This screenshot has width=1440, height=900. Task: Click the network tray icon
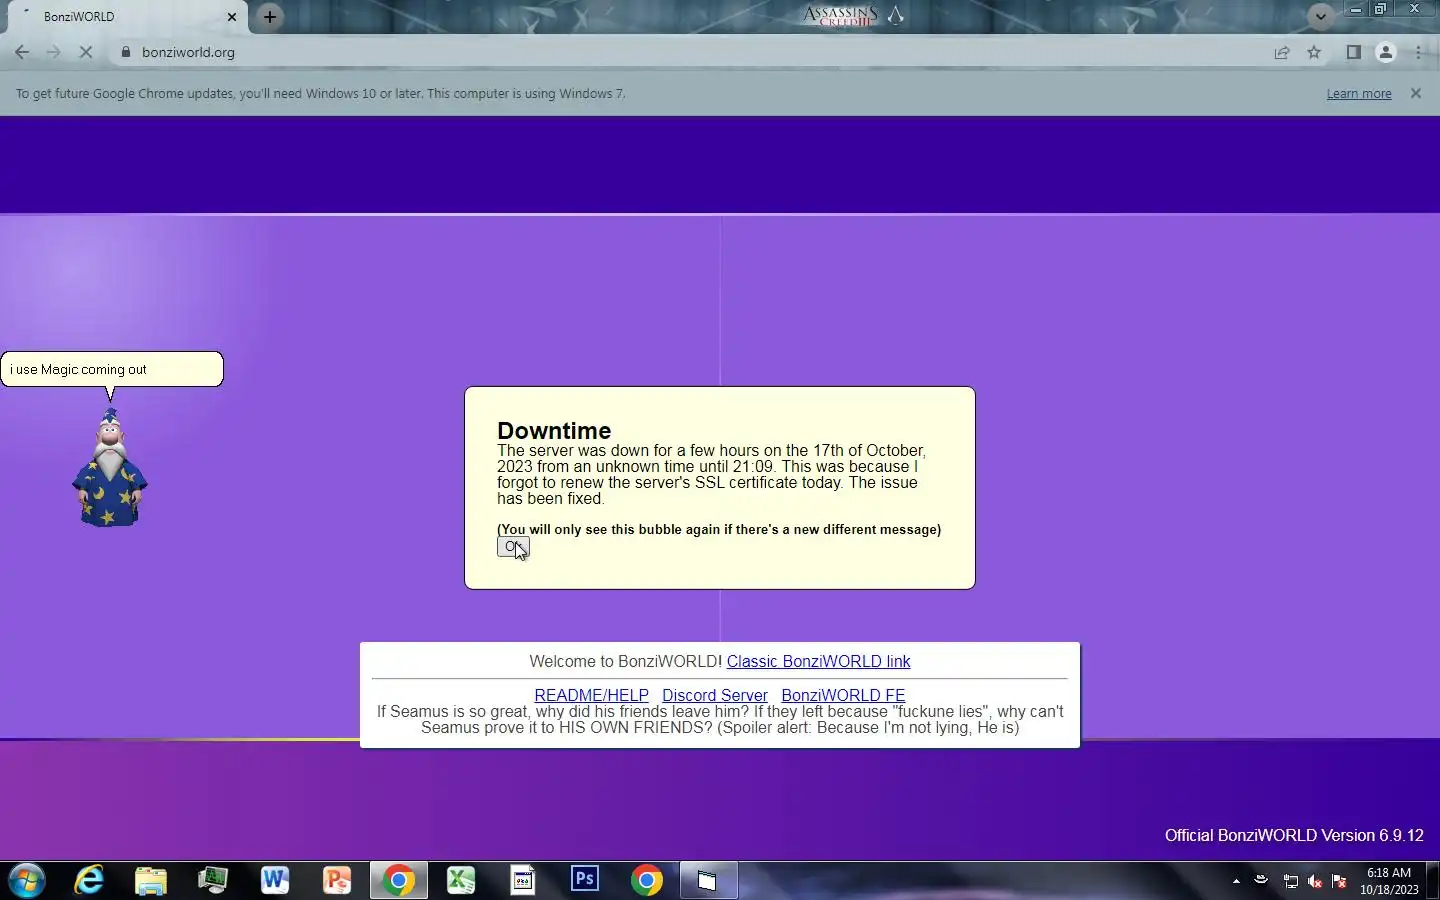tap(1290, 881)
